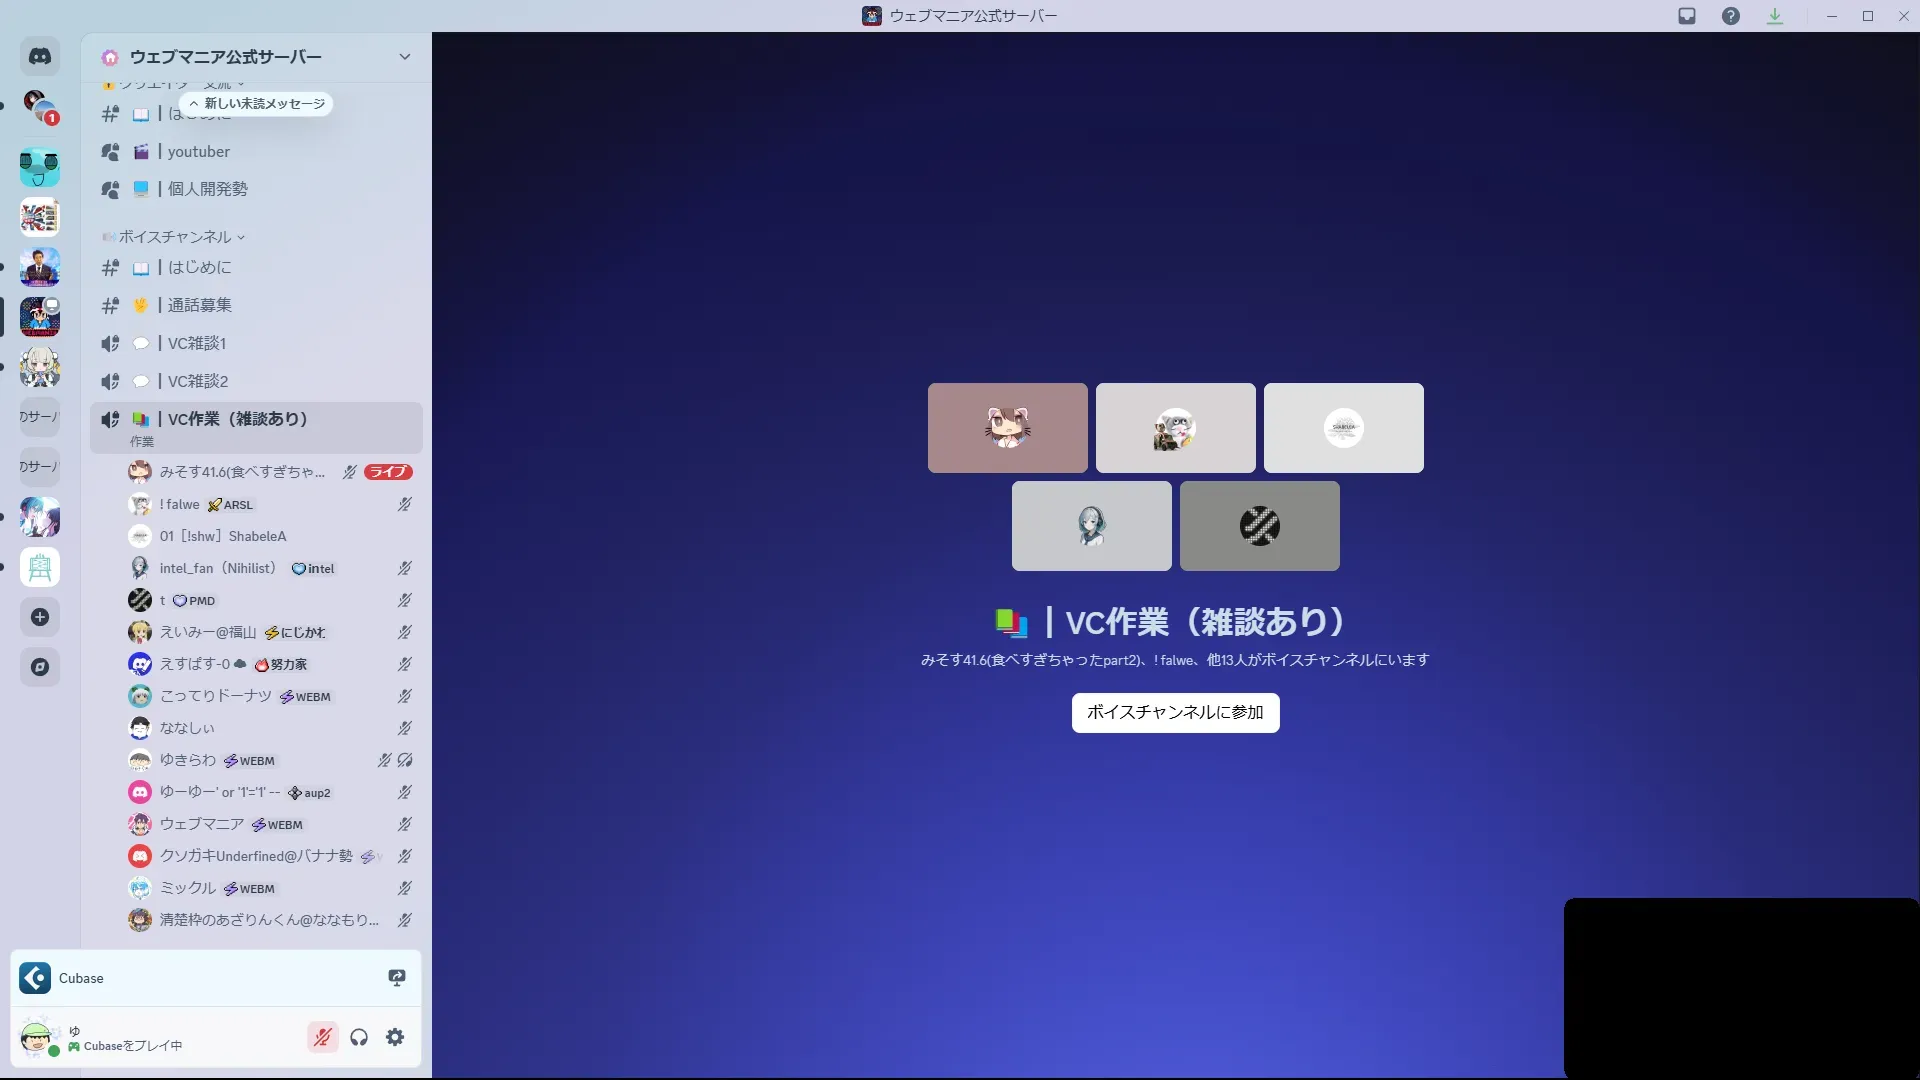Open Discord direct messages home icon
The height and width of the screenshot is (1080, 1920).
40,57
